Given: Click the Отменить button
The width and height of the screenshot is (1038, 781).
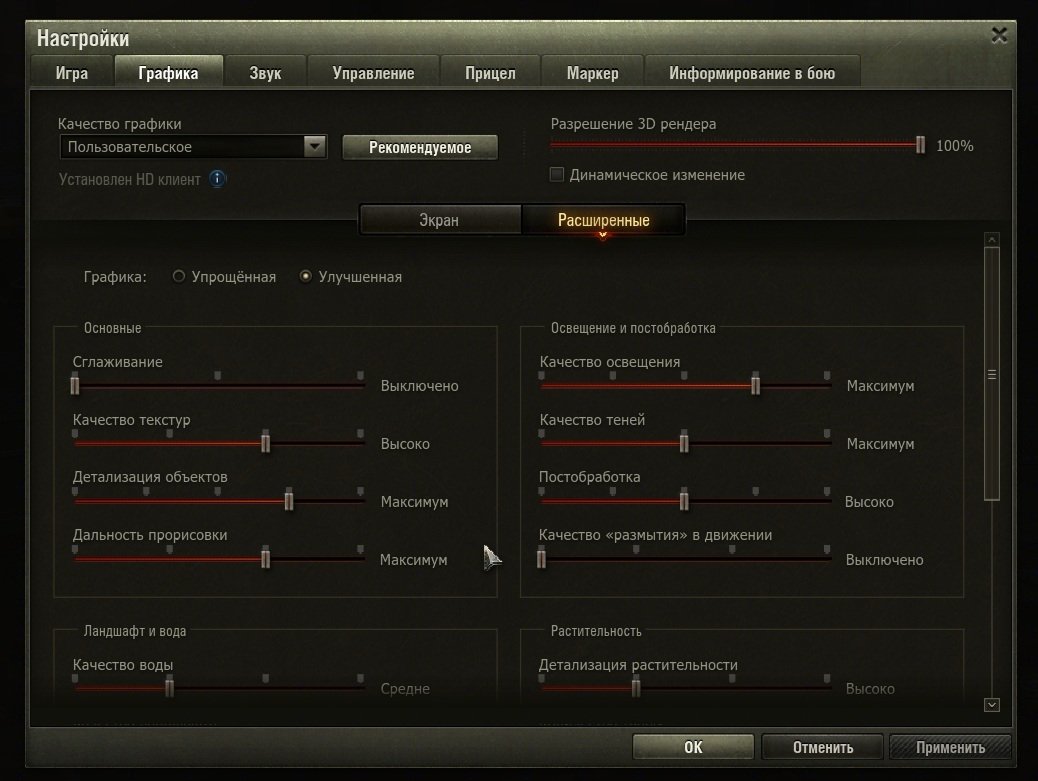Looking at the screenshot, I should click(822, 747).
